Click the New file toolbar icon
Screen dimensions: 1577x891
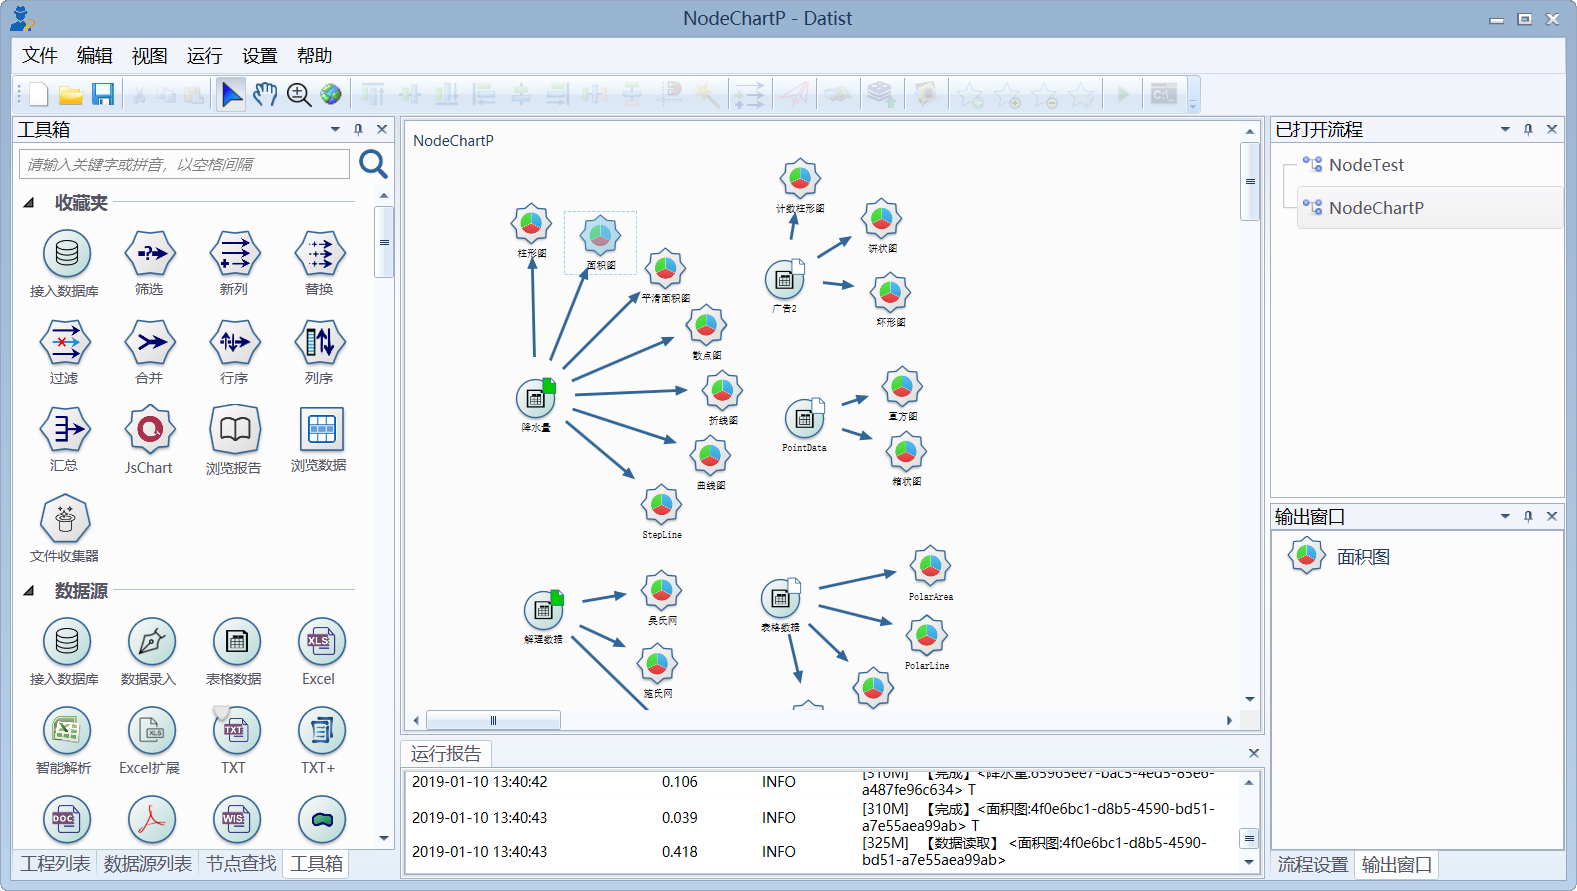coord(39,94)
